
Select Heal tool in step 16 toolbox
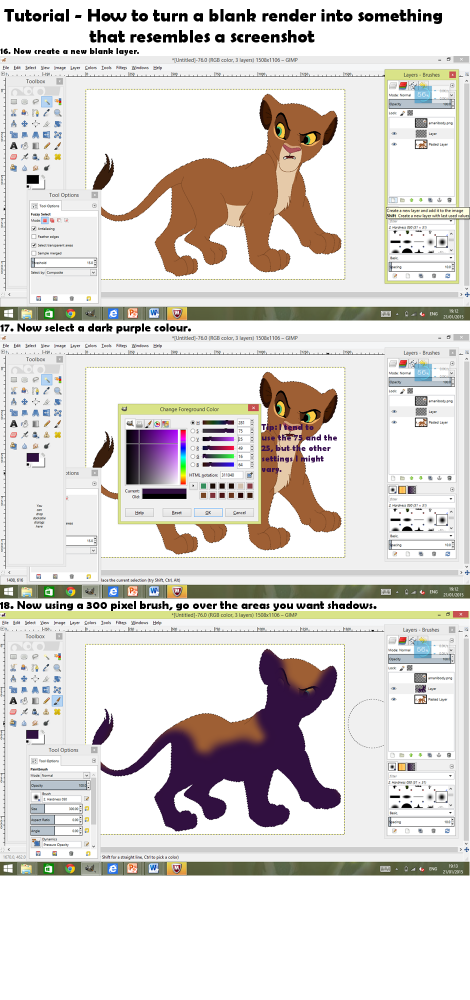[58, 157]
